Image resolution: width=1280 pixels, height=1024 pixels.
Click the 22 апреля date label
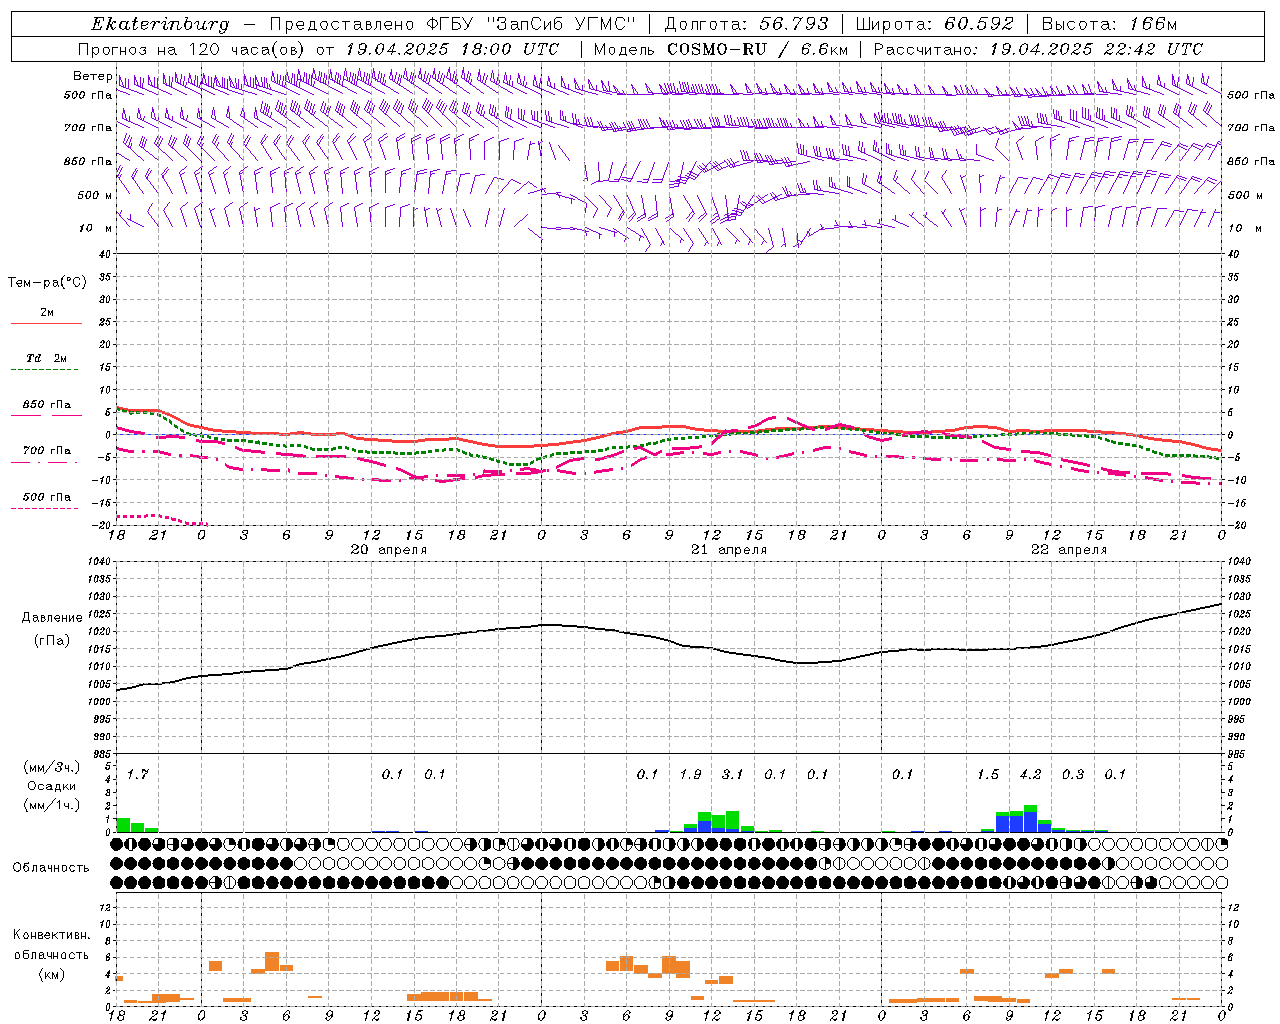click(1069, 550)
